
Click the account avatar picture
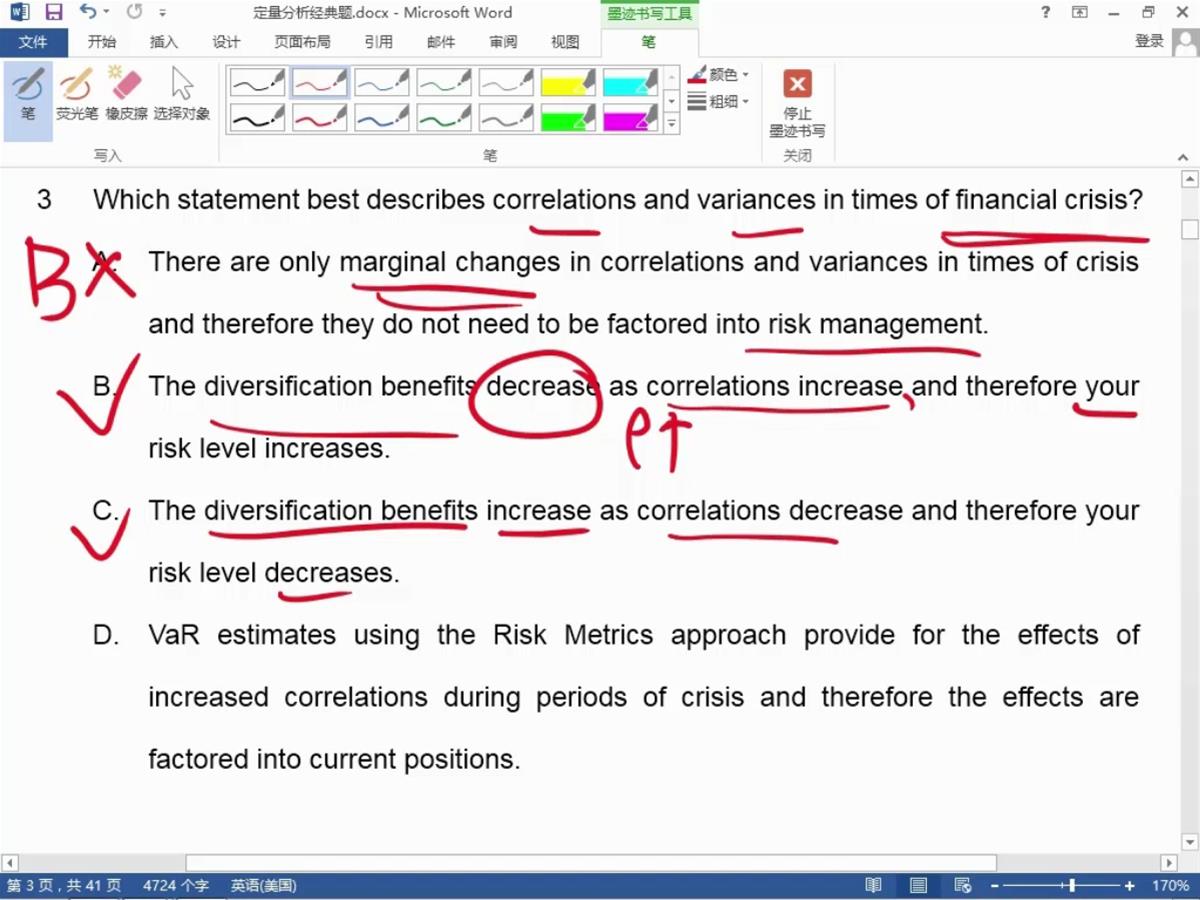(x=1186, y=42)
